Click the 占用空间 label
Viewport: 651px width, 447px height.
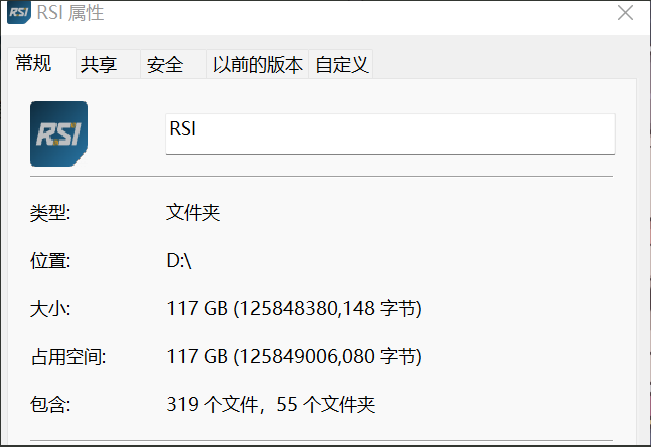coord(68,357)
